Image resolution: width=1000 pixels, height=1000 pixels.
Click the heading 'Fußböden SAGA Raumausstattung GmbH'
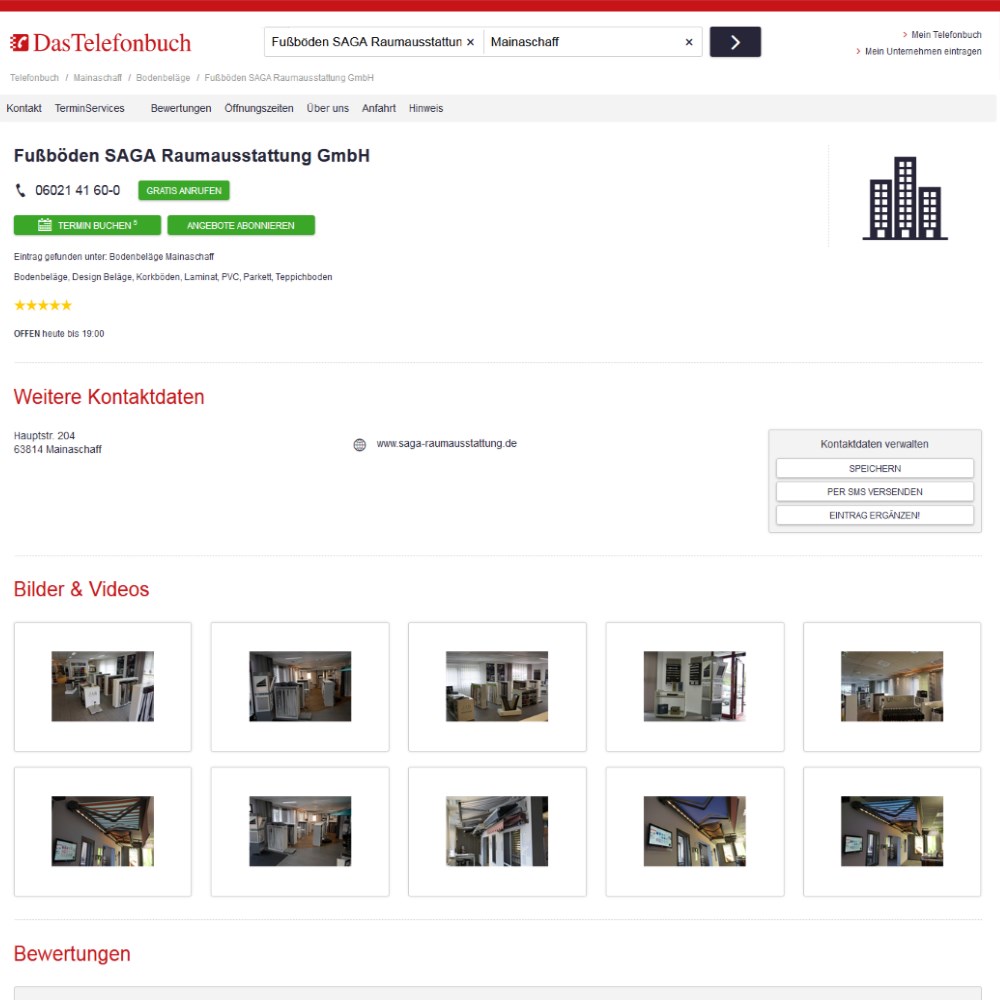[x=192, y=156]
